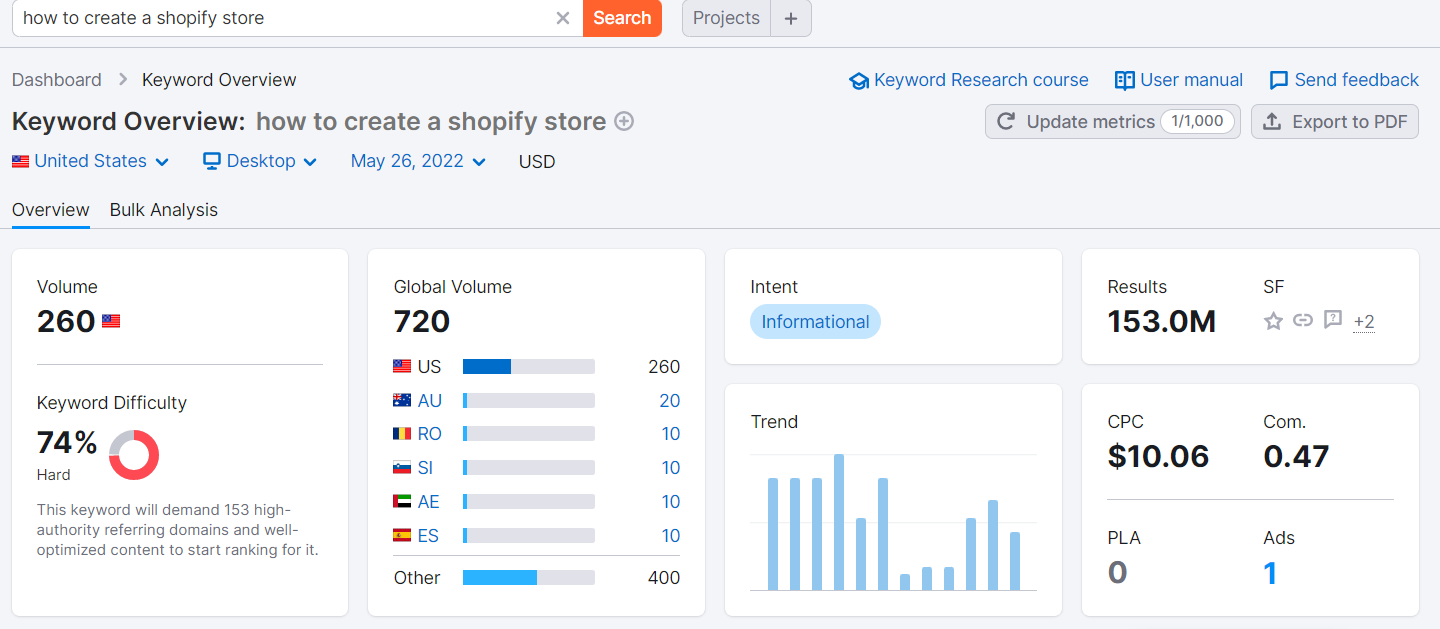Click the question bubble SERP feature icon
Screen dimensions: 1440x629
click(1332, 320)
